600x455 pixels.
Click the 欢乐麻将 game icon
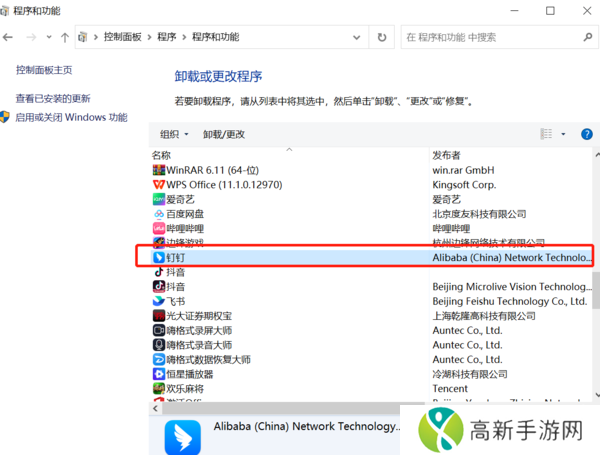[x=158, y=388]
